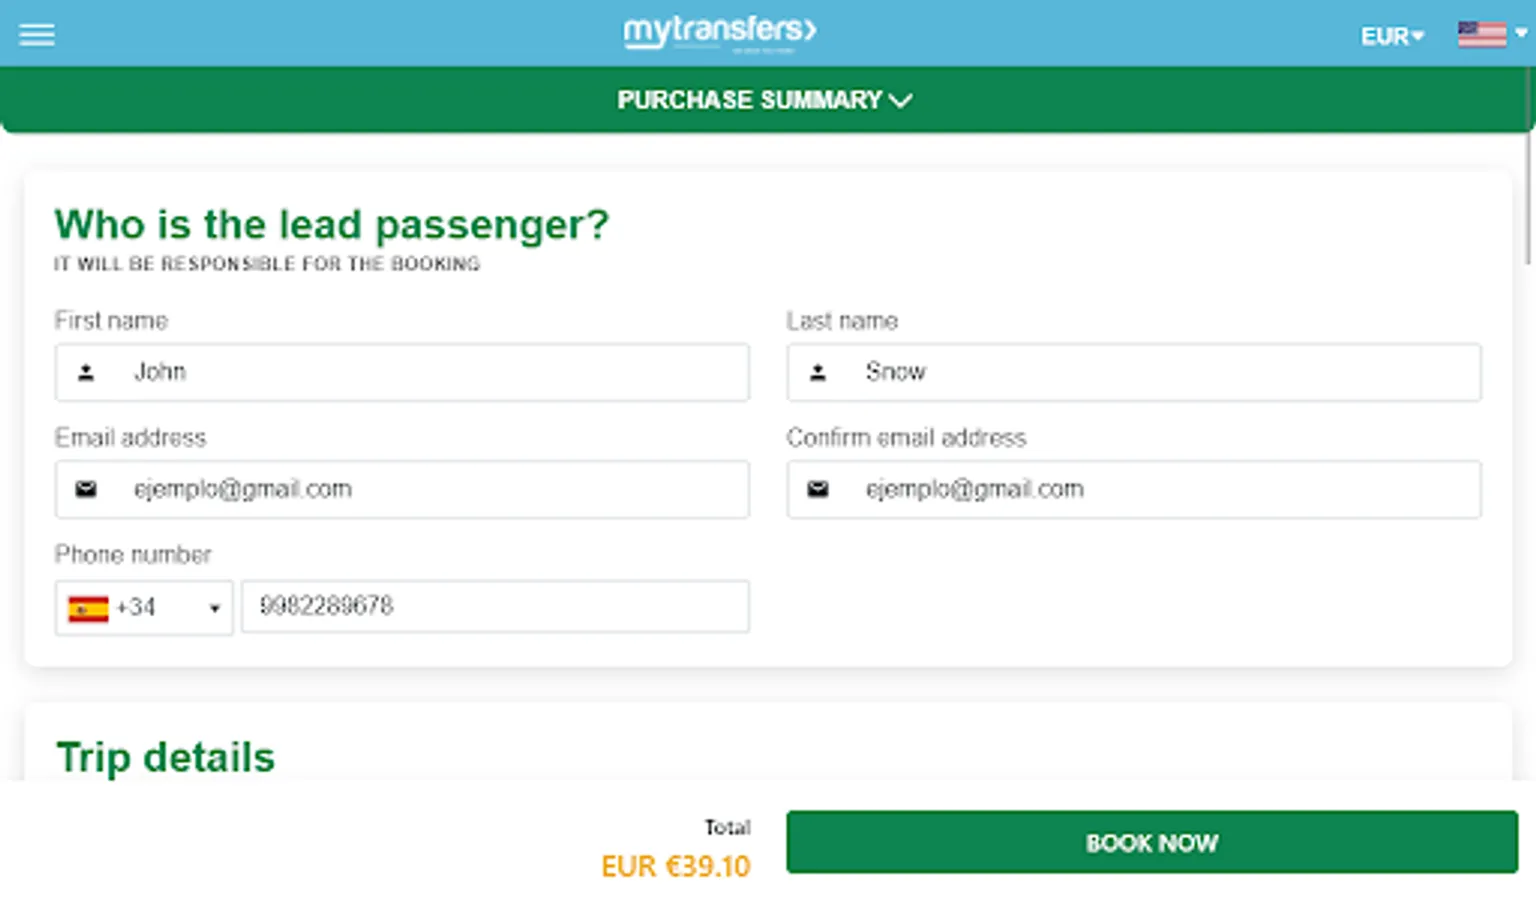Open the EUR currency dropdown
The height and width of the screenshot is (900, 1536).
(1391, 36)
